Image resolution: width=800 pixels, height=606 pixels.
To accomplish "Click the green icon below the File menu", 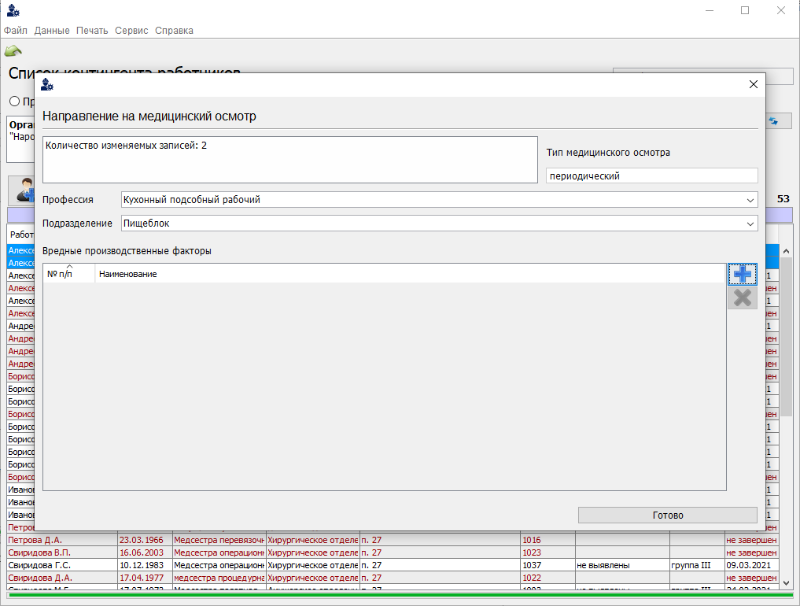I will coord(13,51).
